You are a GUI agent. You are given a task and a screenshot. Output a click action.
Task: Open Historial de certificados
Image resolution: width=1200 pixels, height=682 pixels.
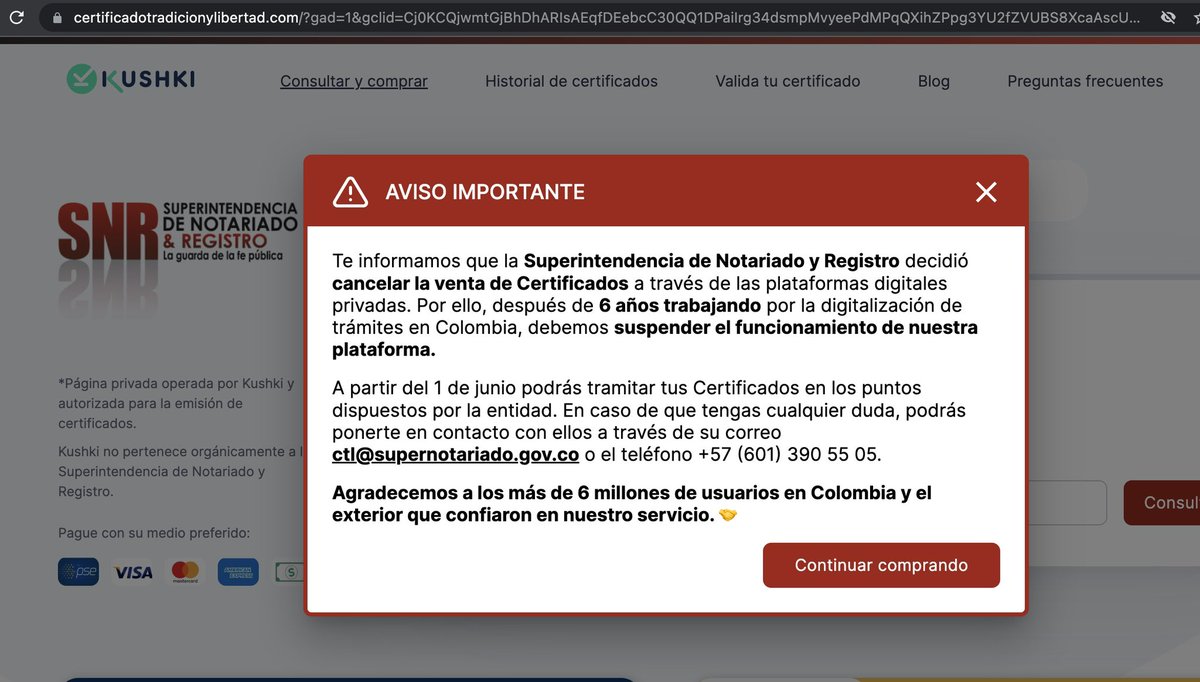(x=571, y=81)
